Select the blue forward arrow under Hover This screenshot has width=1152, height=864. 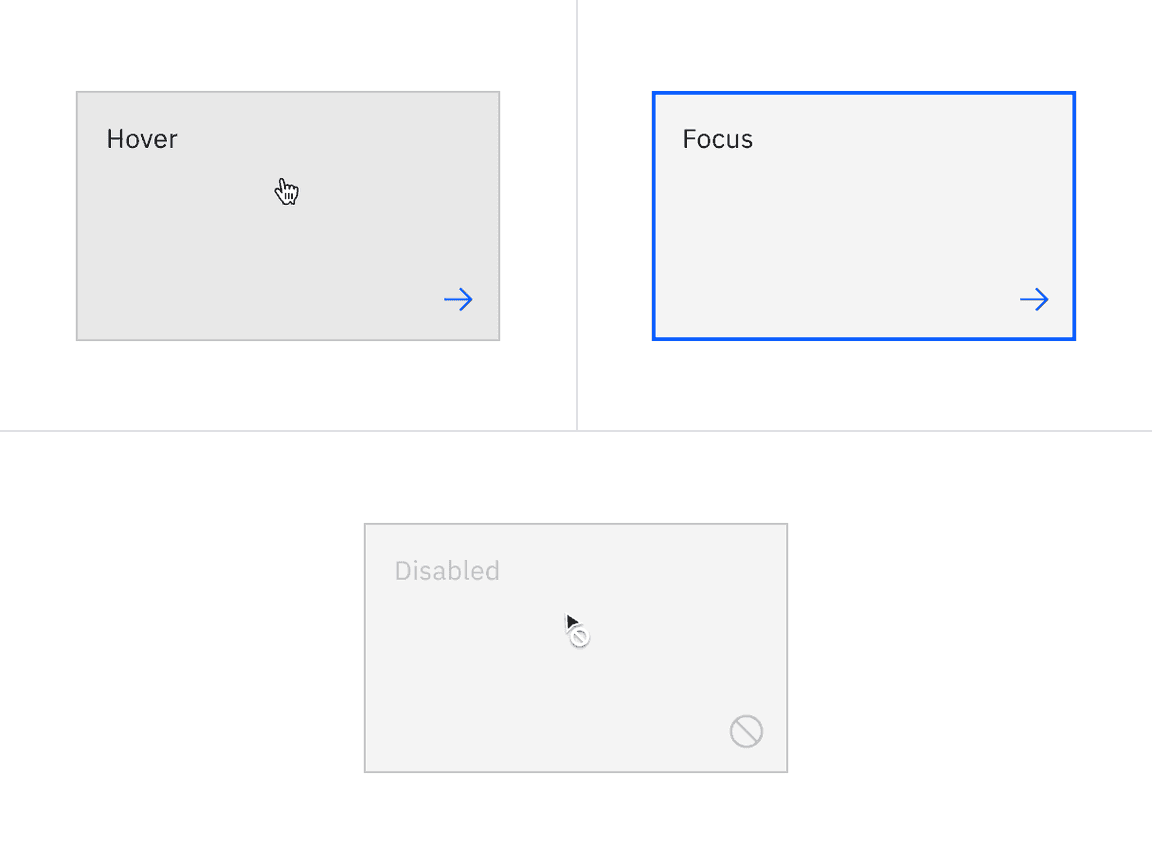[458, 299]
